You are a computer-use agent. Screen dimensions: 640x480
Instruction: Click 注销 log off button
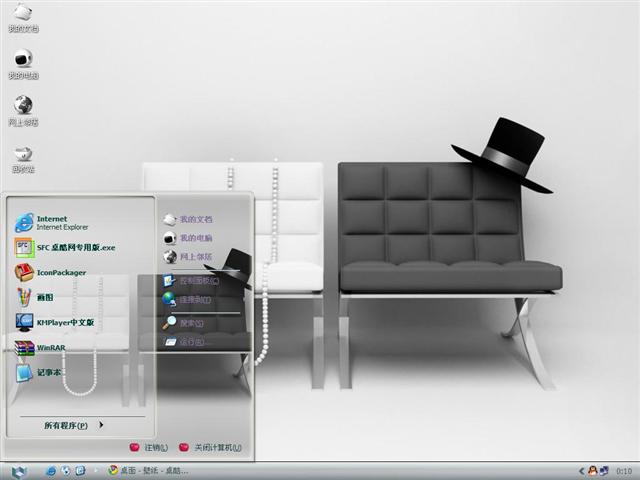[148, 447]
